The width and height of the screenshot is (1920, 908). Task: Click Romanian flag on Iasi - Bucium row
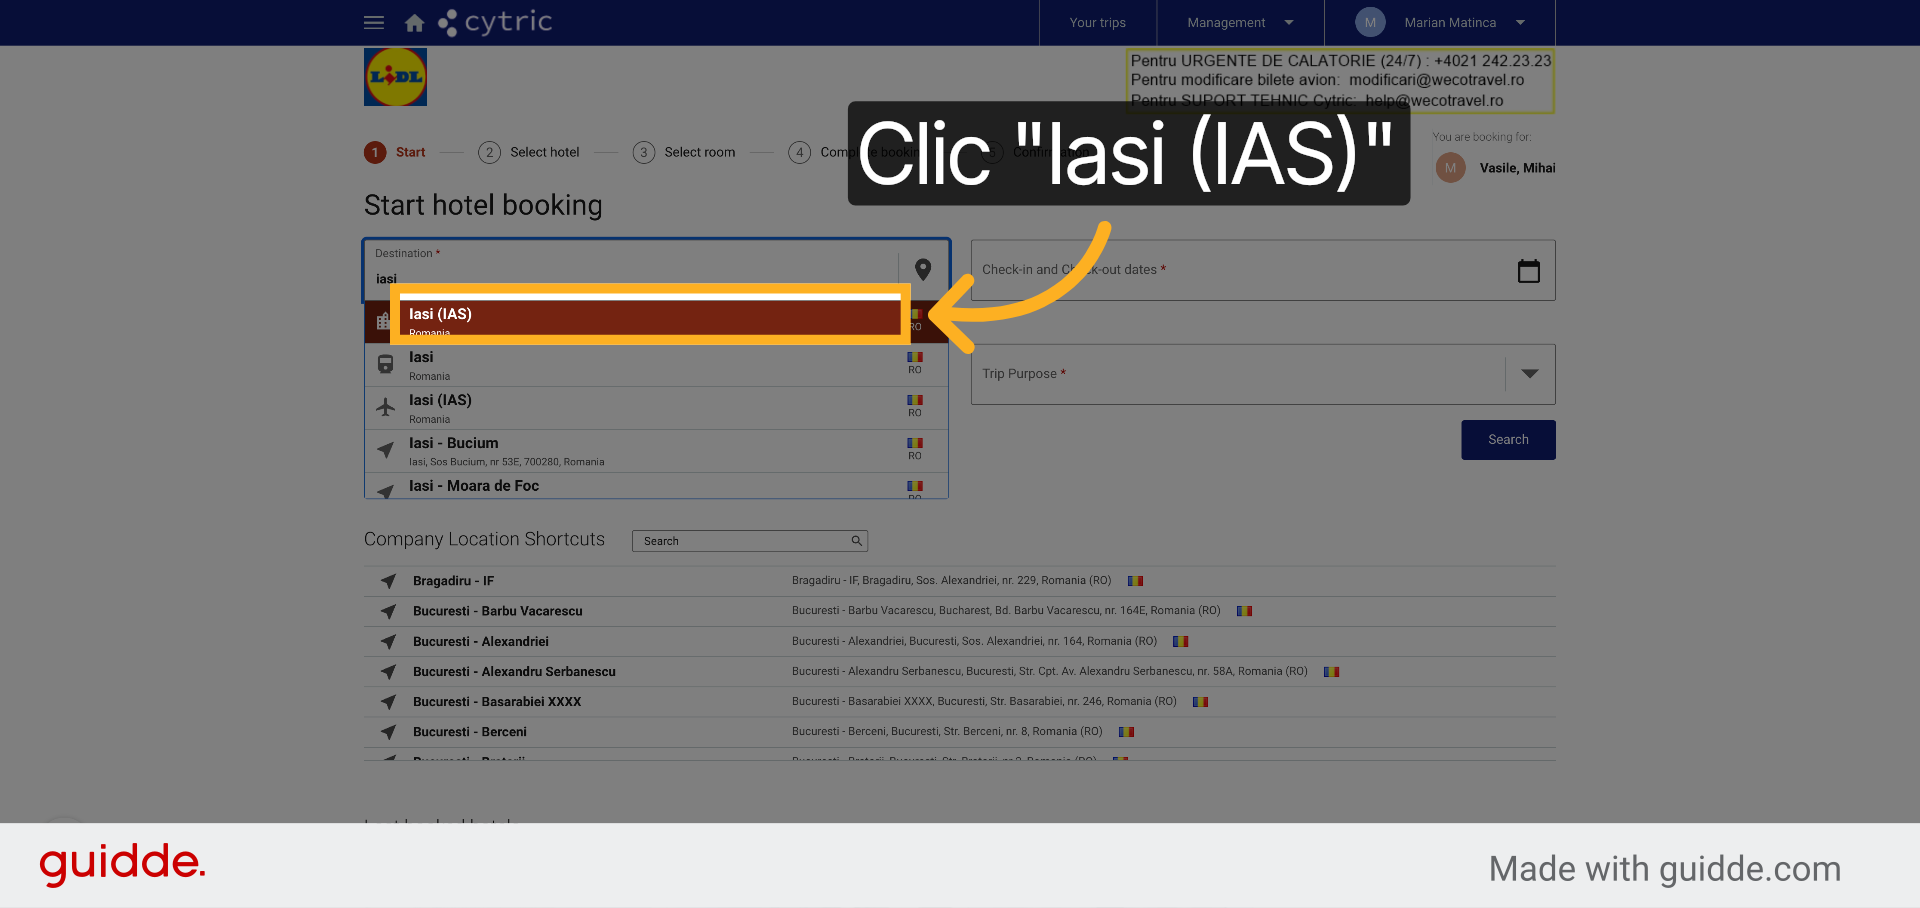(914, 443)
